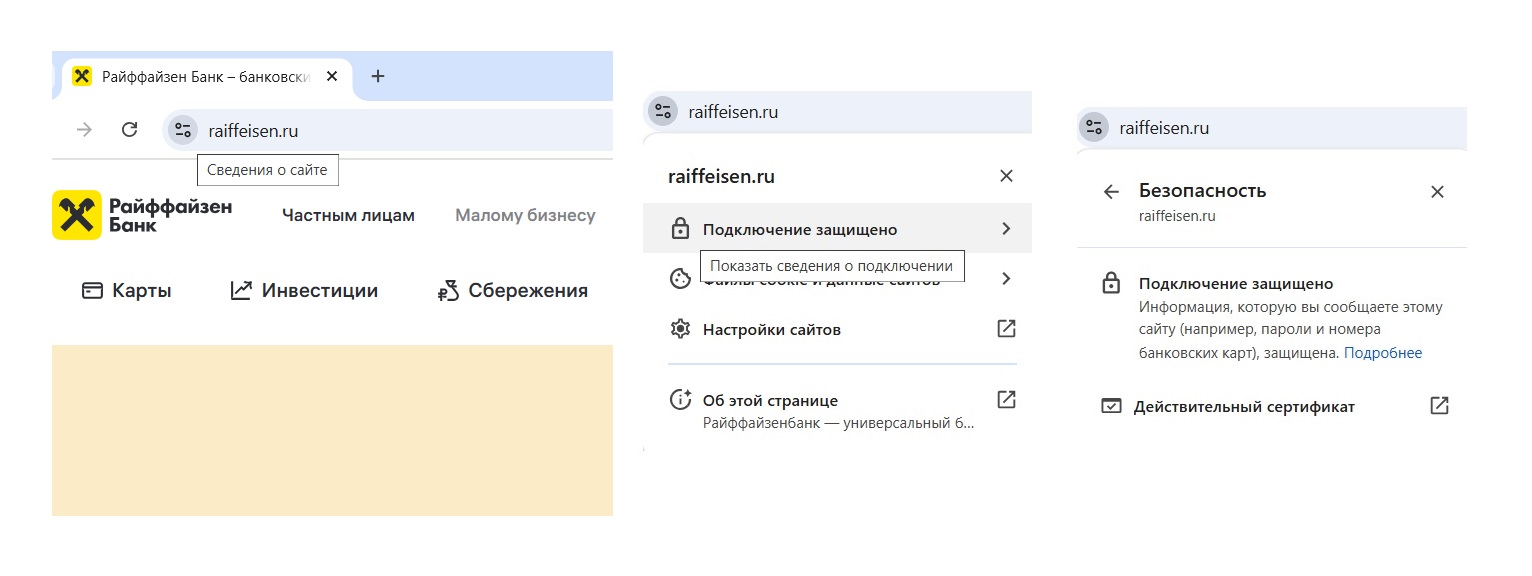Open the Сбережения menu item
1532x576 pixels.
coord(513,291)
